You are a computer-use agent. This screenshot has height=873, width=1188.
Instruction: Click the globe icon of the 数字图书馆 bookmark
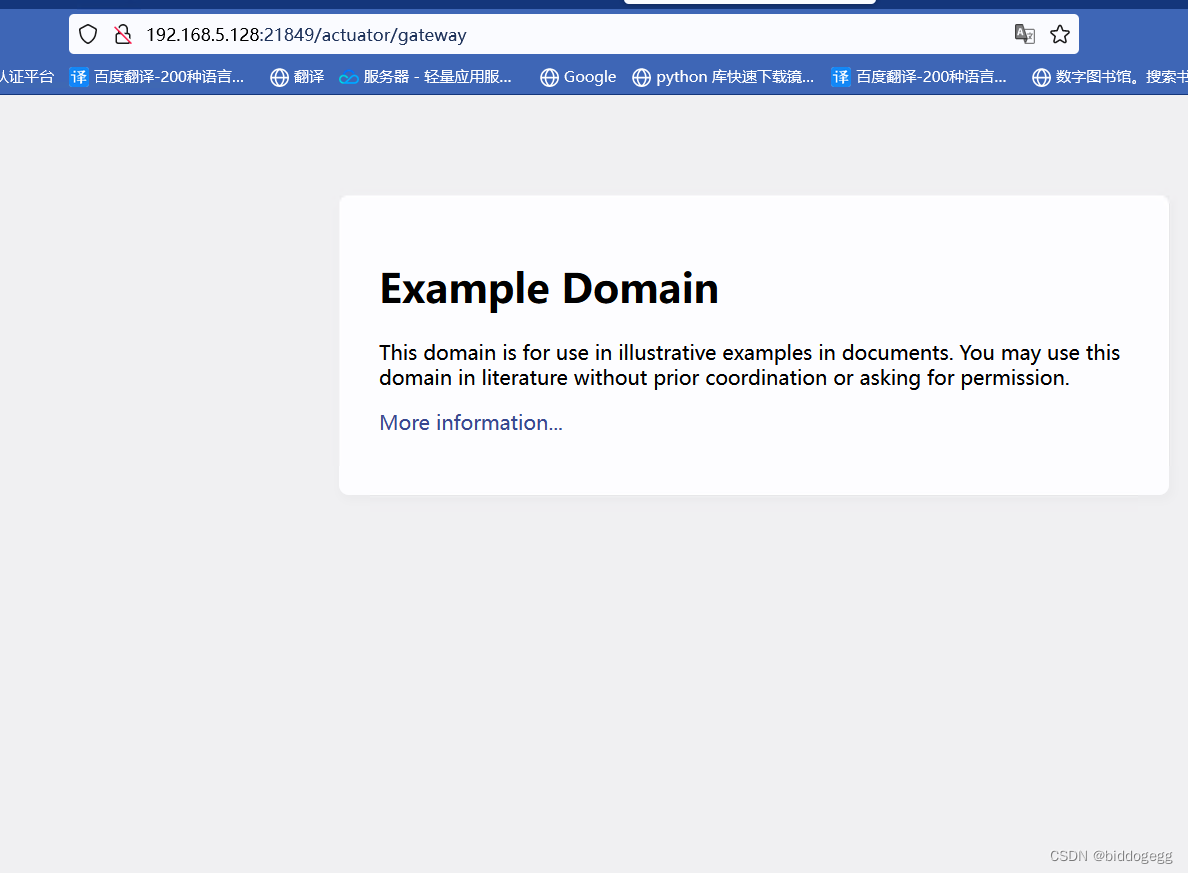(1041, 77)
